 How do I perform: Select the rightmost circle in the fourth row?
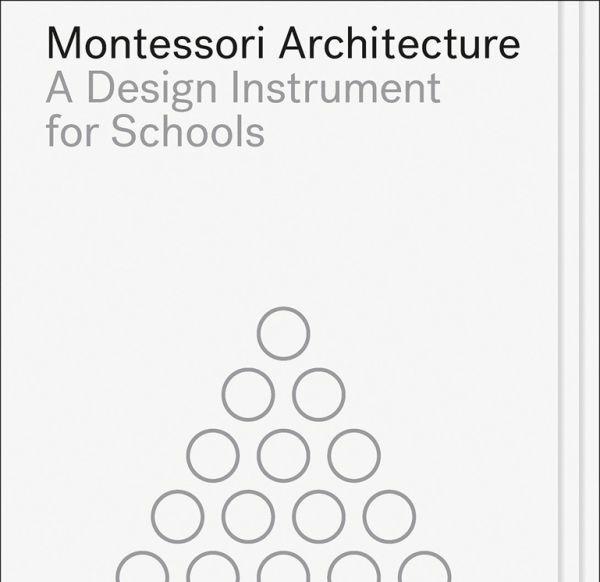coord(389,516)
